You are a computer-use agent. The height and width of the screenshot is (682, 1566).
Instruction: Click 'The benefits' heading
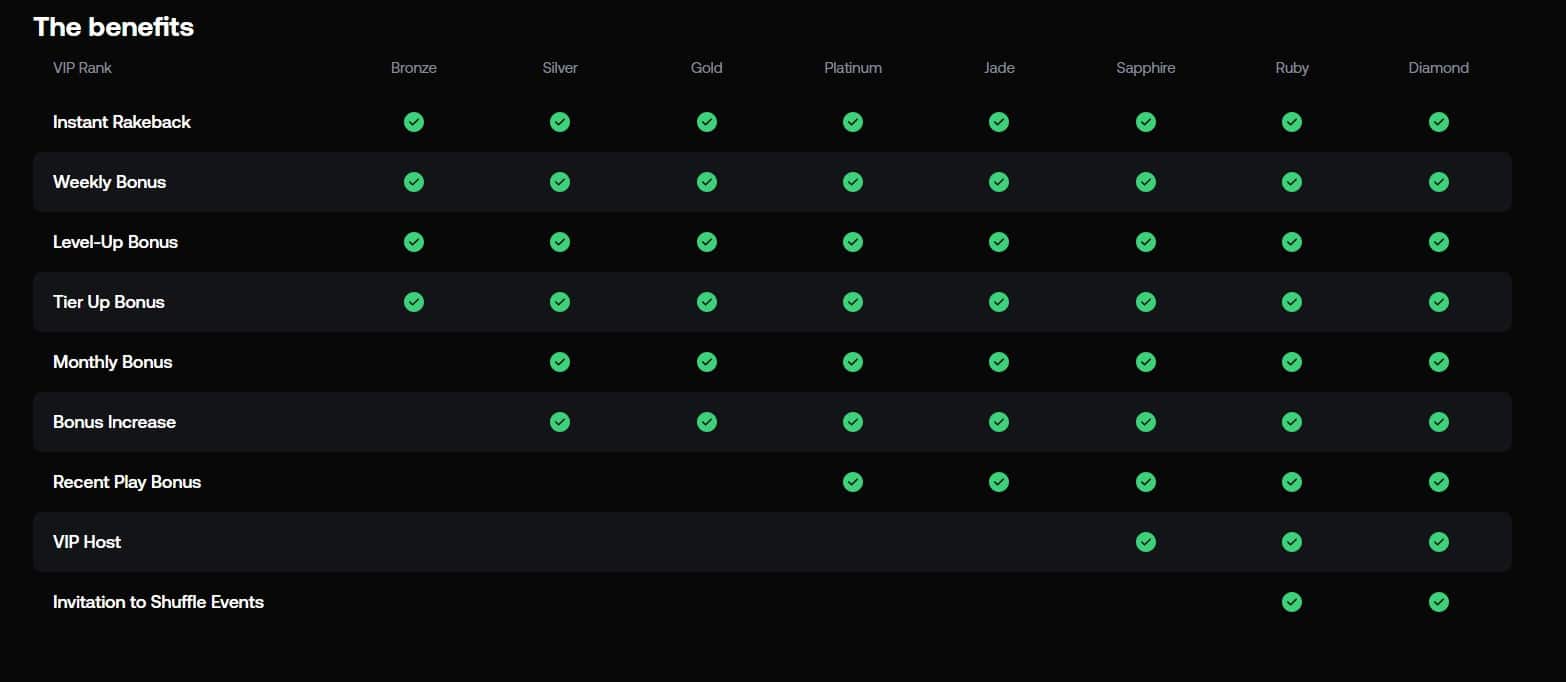pos(113,27)
